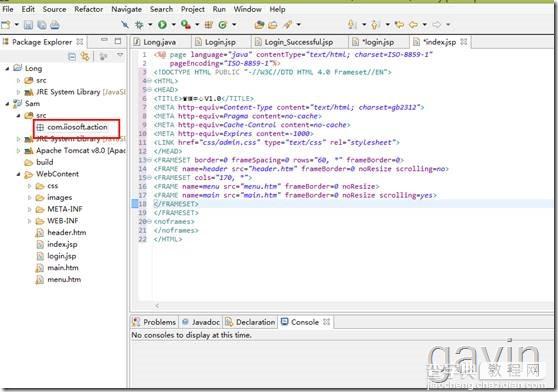Click the Search pen toolbar icon
The image size is (558, 392).
(x=288, y=25)
